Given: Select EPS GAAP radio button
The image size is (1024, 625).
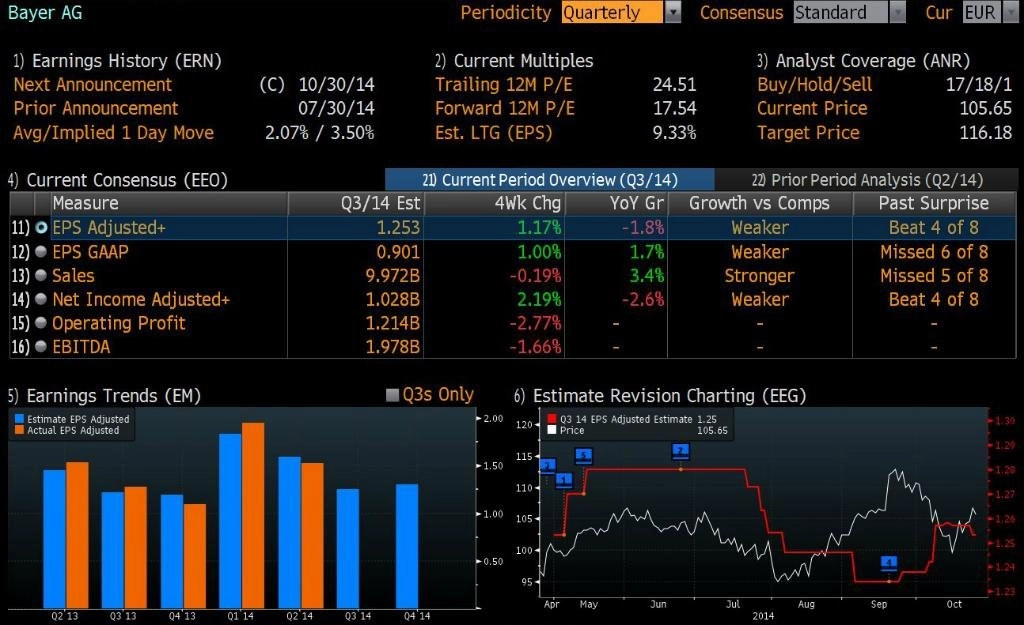Looking at the screenshot, I should tap(41, 251).
